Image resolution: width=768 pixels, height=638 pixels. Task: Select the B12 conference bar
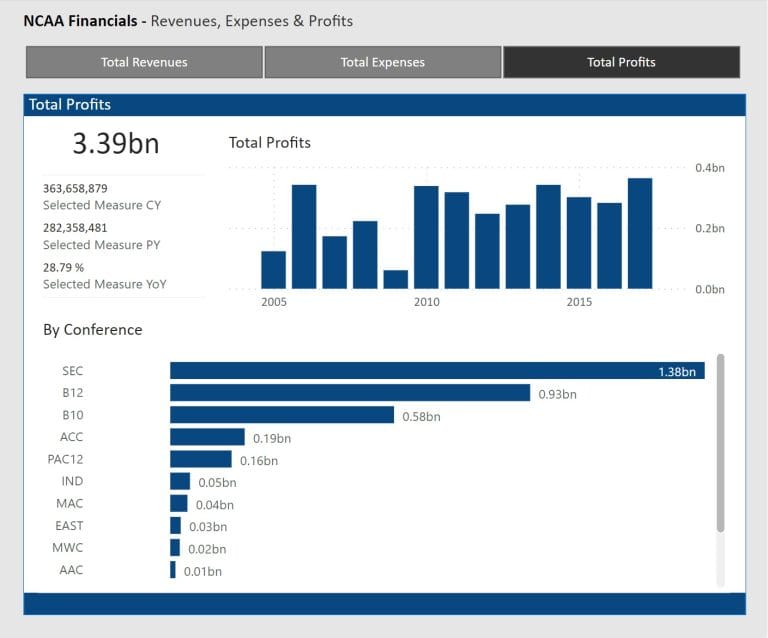(x=350, y=393)
